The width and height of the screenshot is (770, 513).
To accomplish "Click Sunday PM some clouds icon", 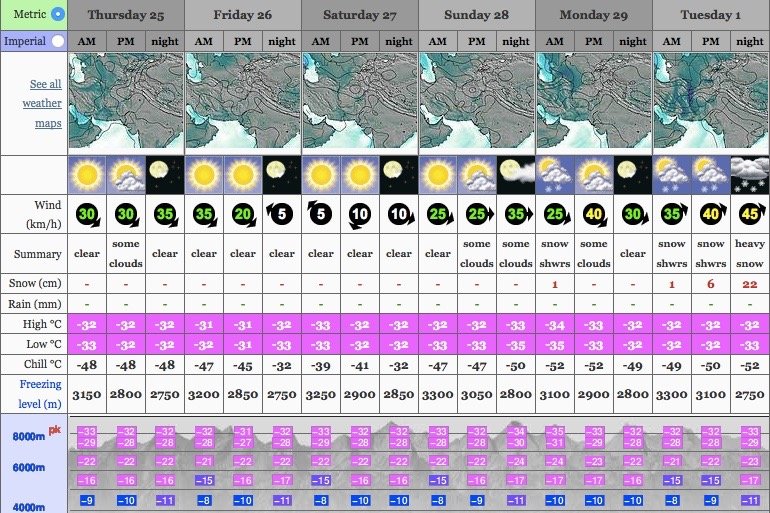I will [x=477, y=174].
